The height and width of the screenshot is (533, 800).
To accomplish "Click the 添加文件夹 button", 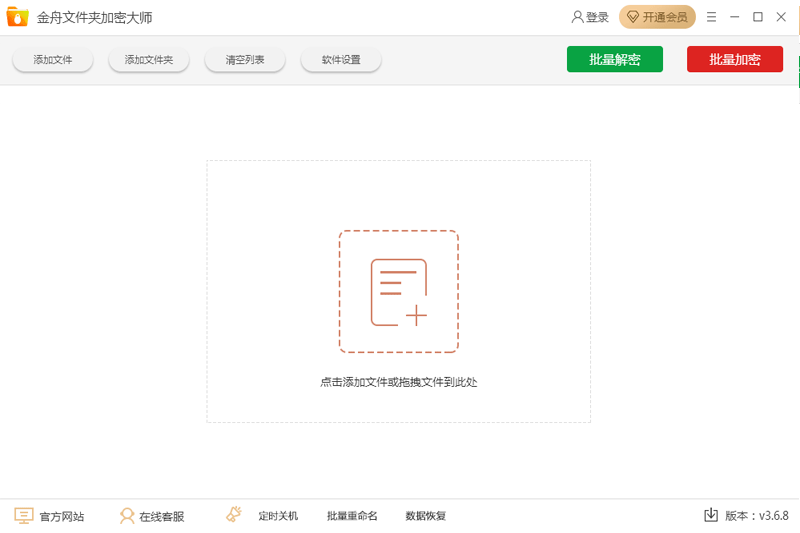I will pyautogui.click(x=149, y=60).
